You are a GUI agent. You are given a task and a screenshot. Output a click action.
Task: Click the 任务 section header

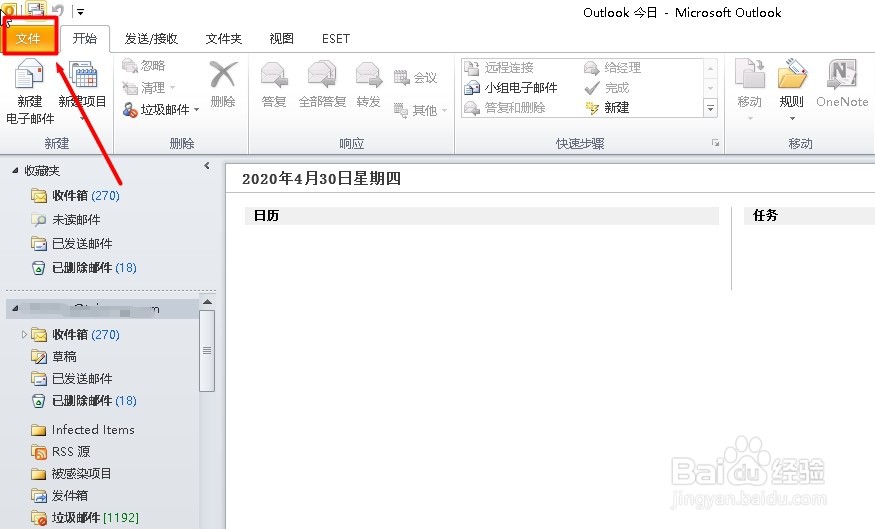point(809,215)
